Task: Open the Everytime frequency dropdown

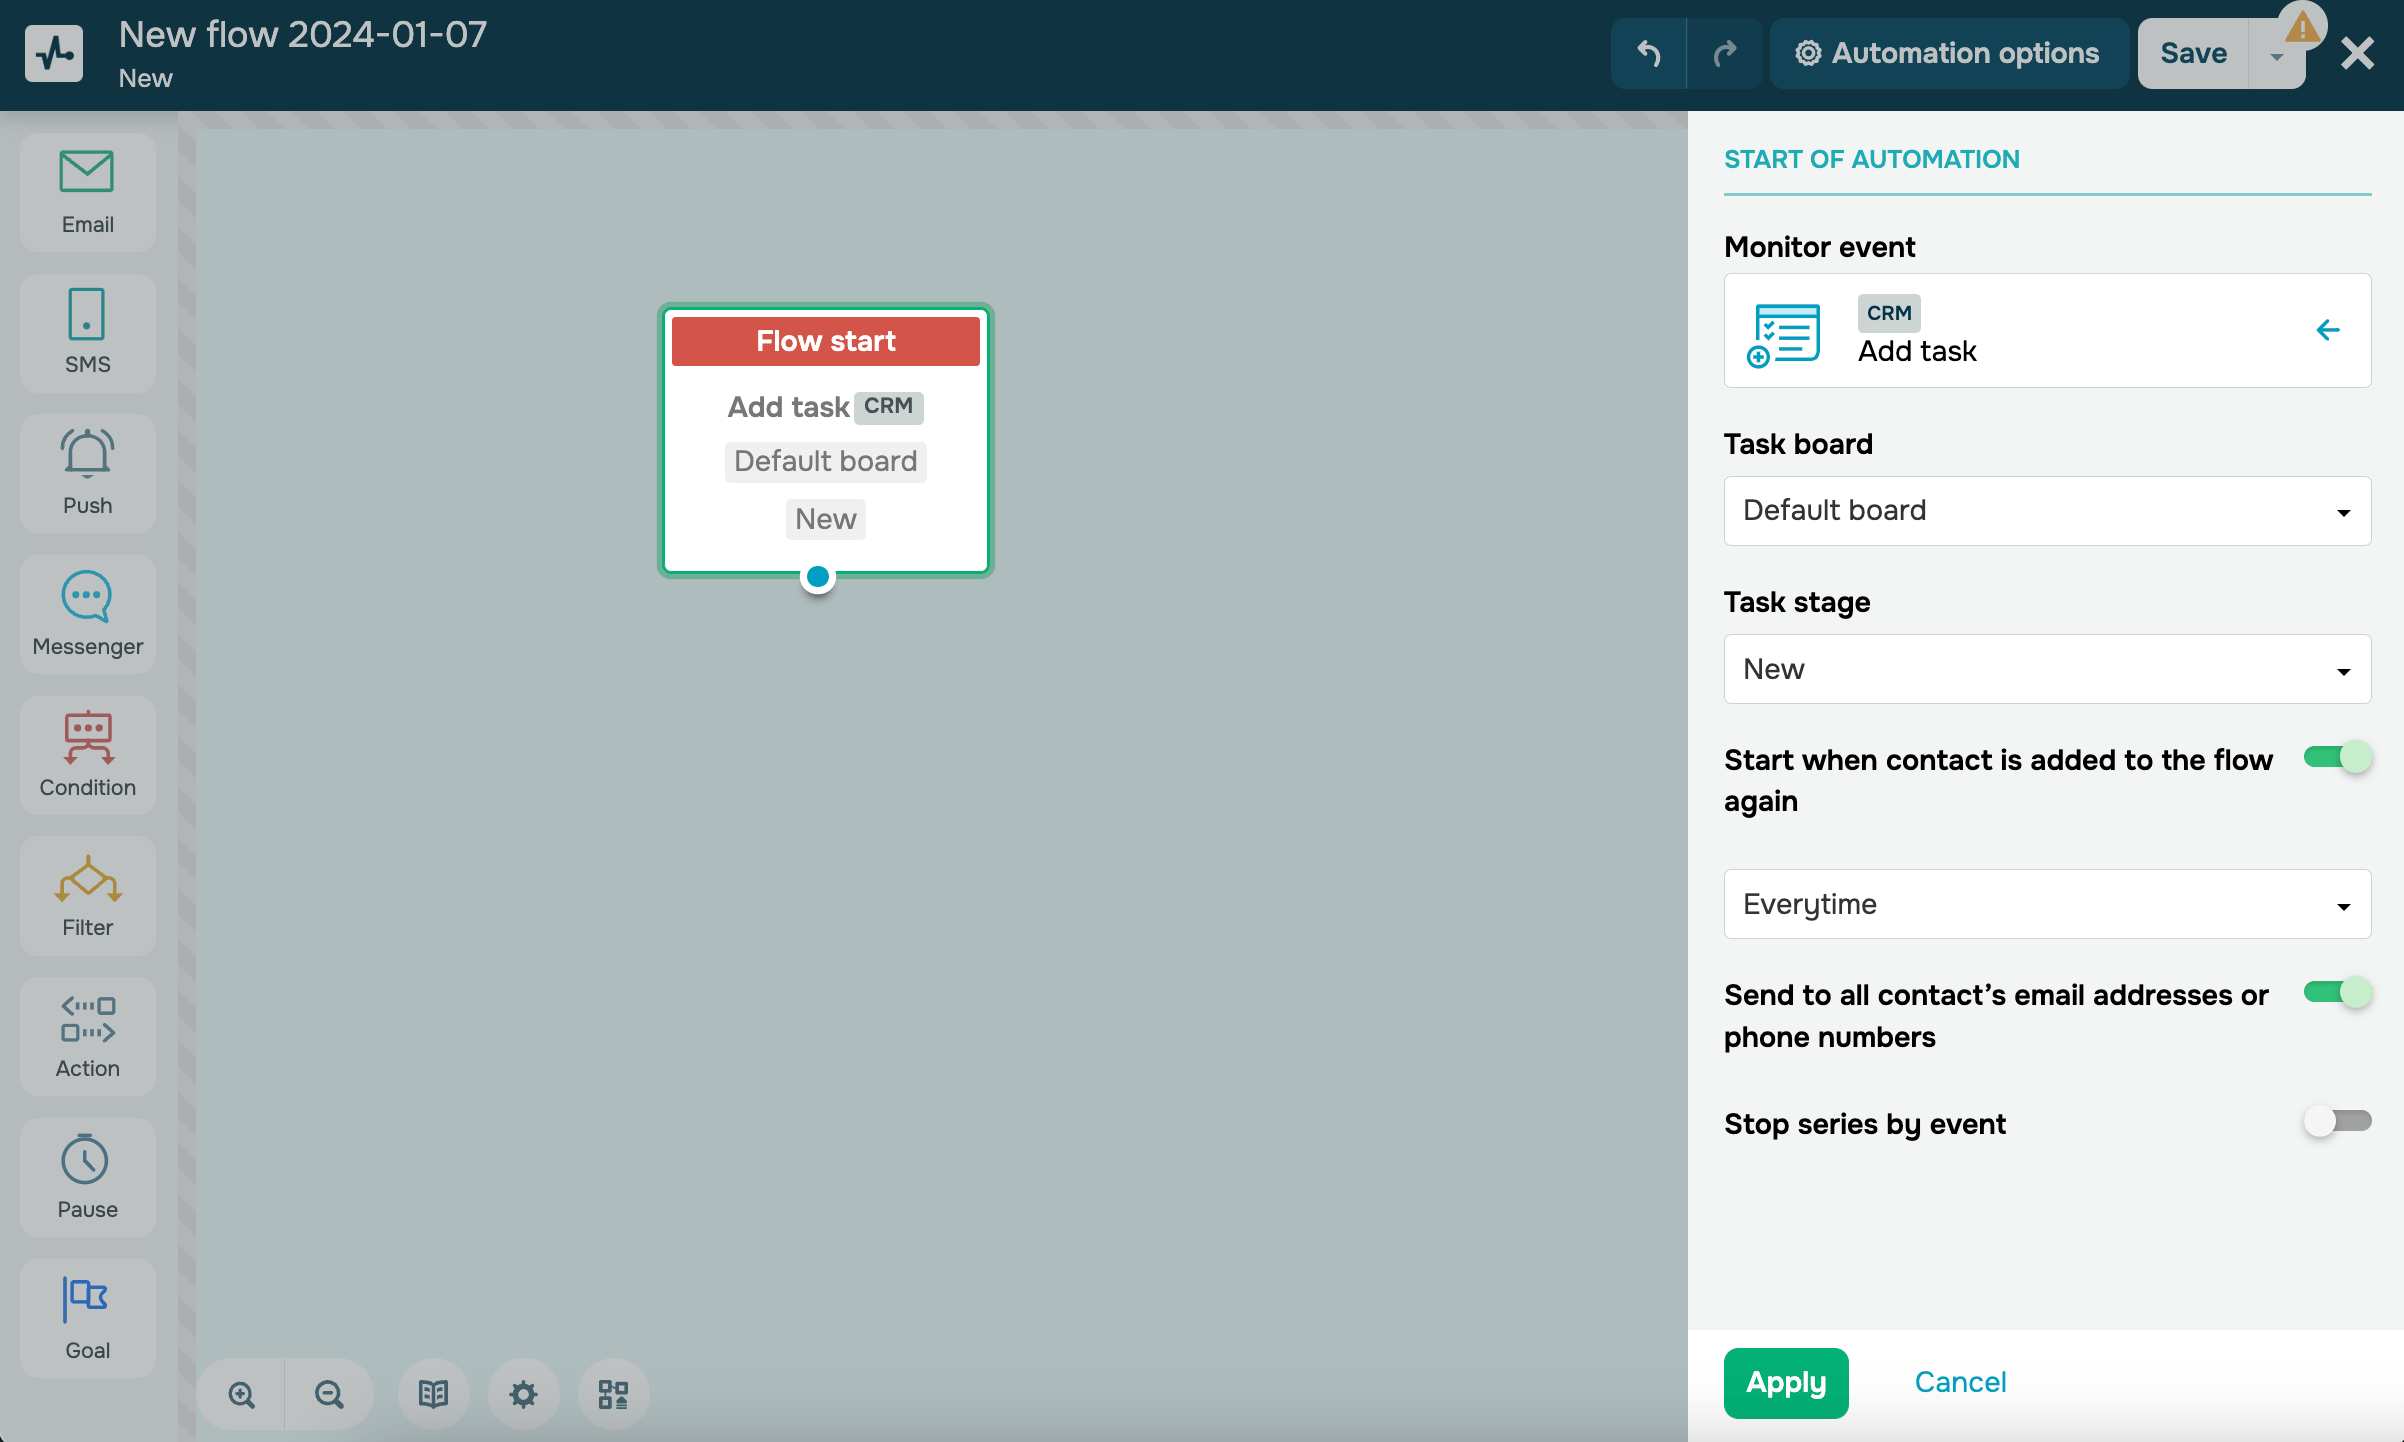Action: click(x=2046, y=904)
